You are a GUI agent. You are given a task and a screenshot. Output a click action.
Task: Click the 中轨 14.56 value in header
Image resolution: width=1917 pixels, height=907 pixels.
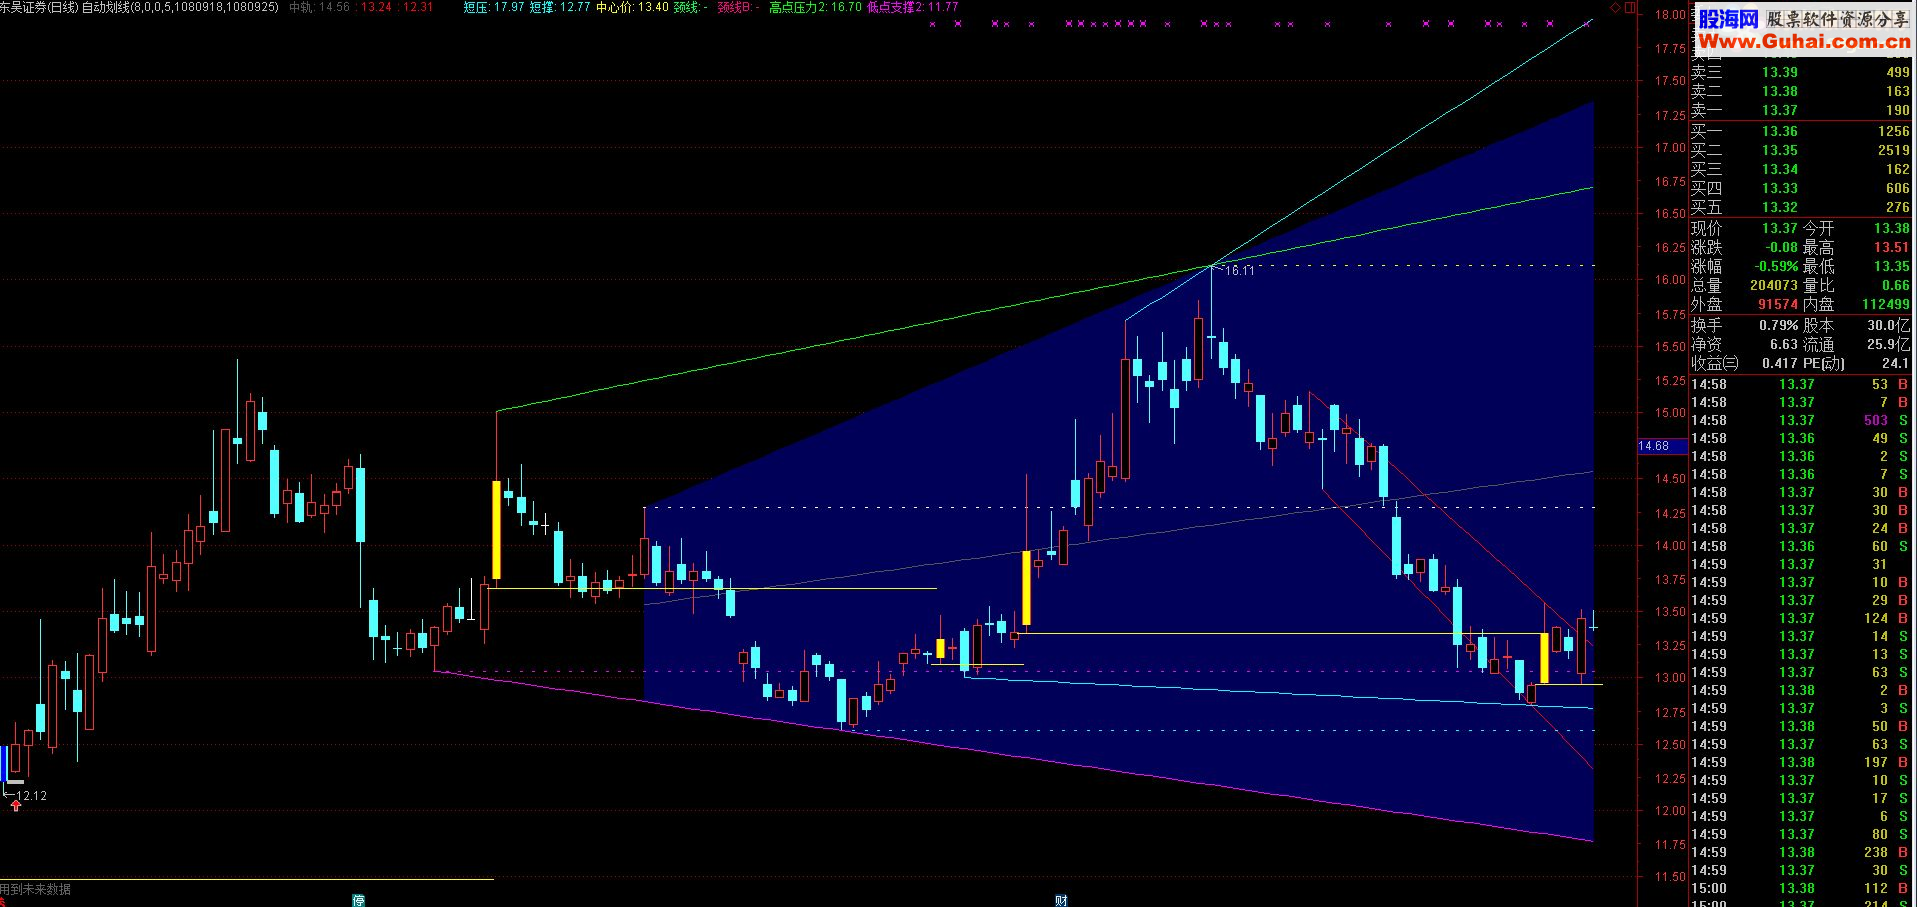(319, 7)
